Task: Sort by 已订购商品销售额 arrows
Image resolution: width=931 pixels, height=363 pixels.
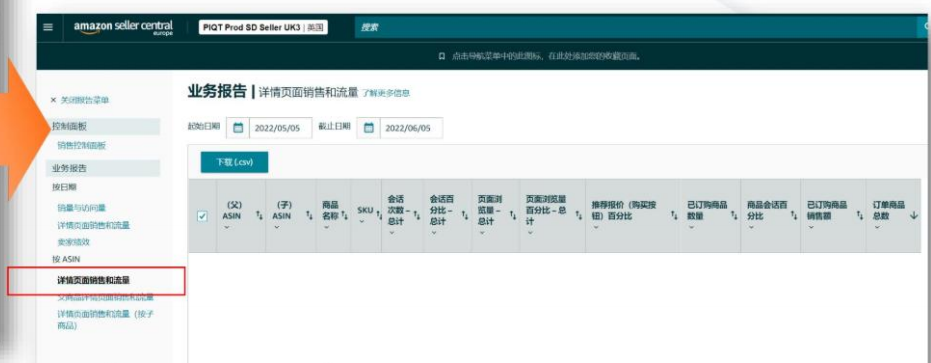Action: [x=860, y=216]
